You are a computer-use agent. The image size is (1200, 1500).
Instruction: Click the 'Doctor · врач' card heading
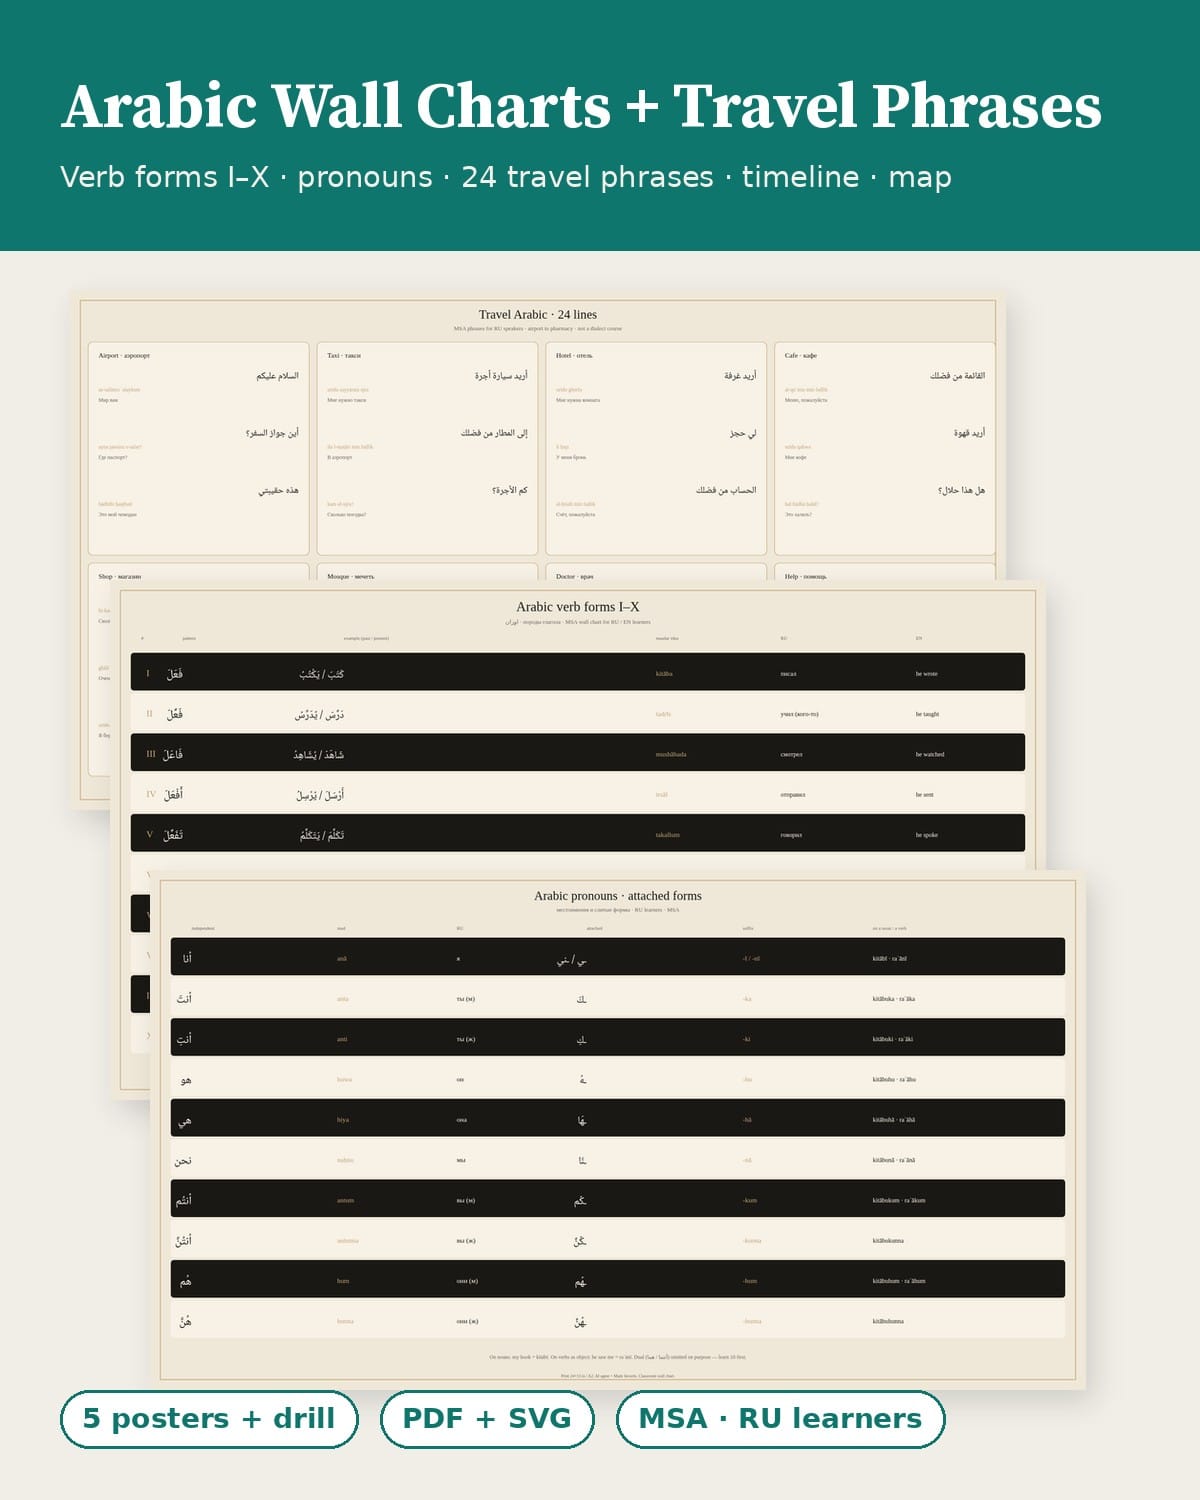pyautogui.click(x=575, y=576)
